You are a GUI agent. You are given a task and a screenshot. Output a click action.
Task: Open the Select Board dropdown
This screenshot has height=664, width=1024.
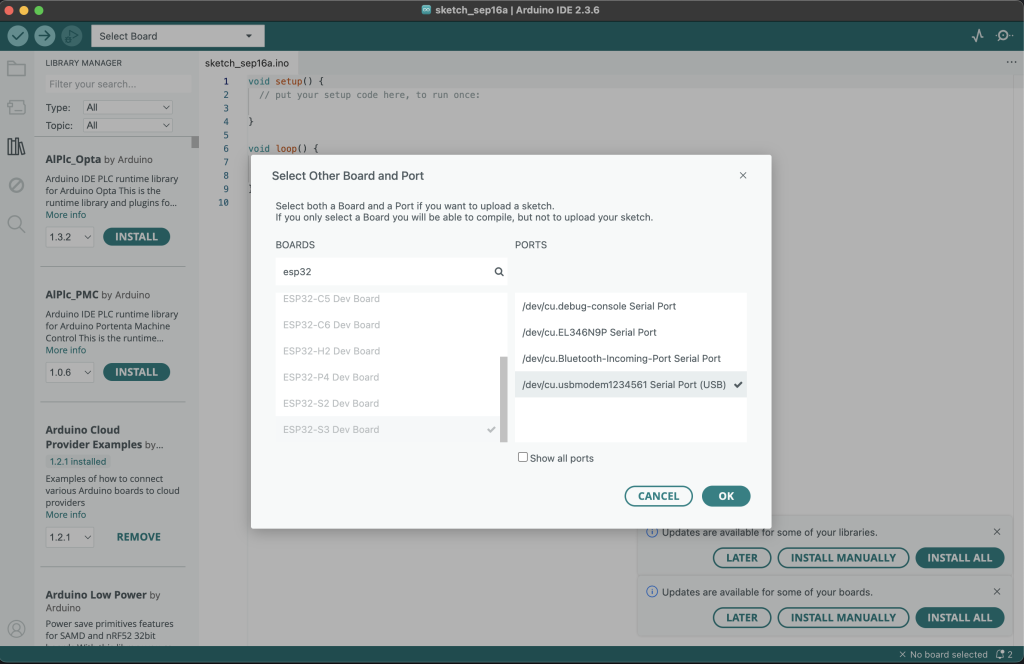[x=178, y=36]
